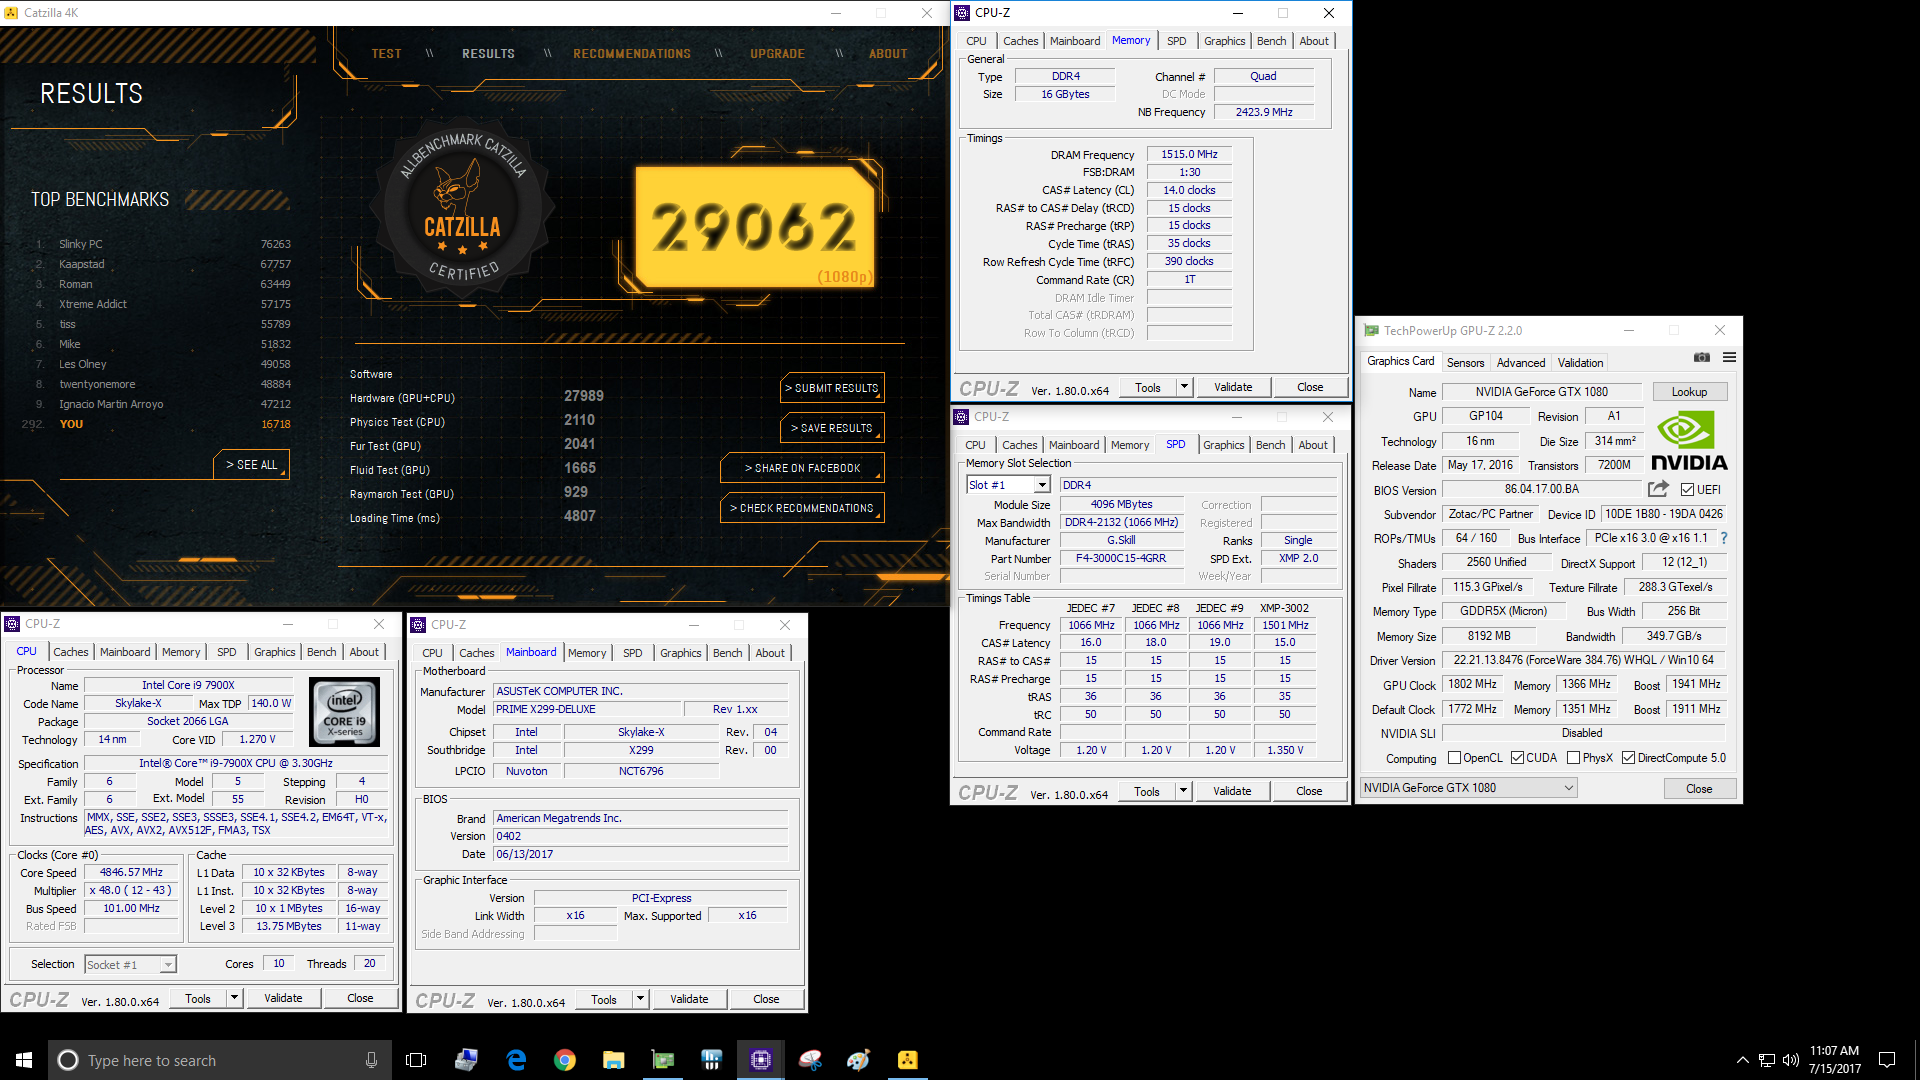Click the Cortana circle icon in the search box

coord(68,1060)
